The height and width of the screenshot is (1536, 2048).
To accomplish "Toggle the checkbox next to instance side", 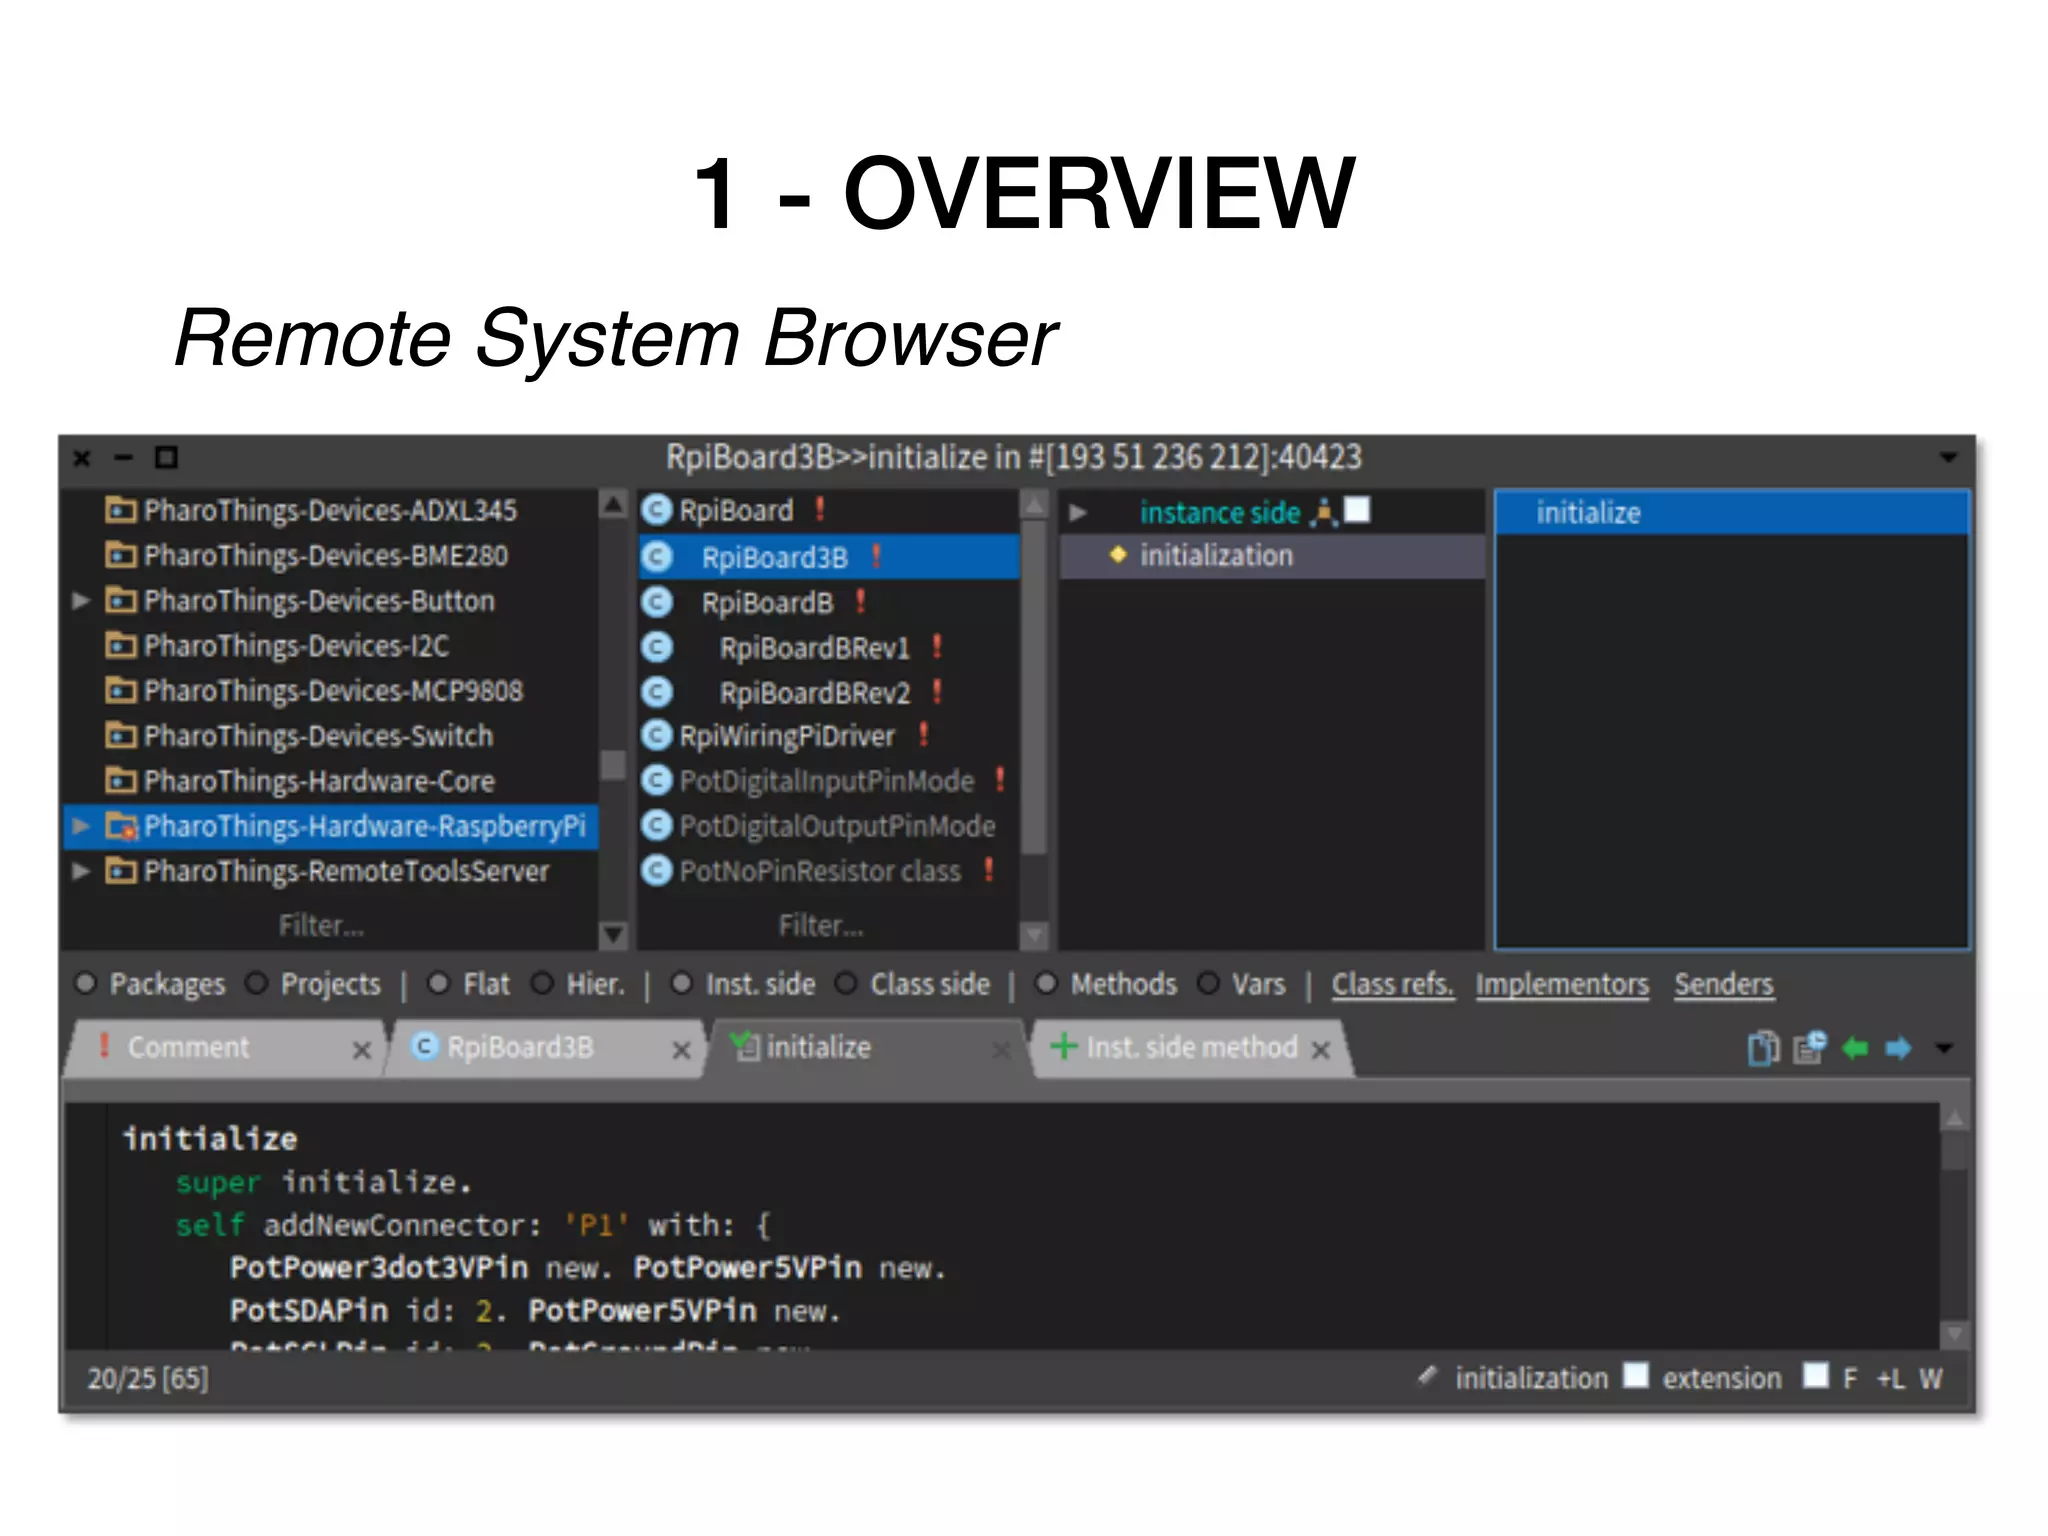I will [x=1357, y=510].
